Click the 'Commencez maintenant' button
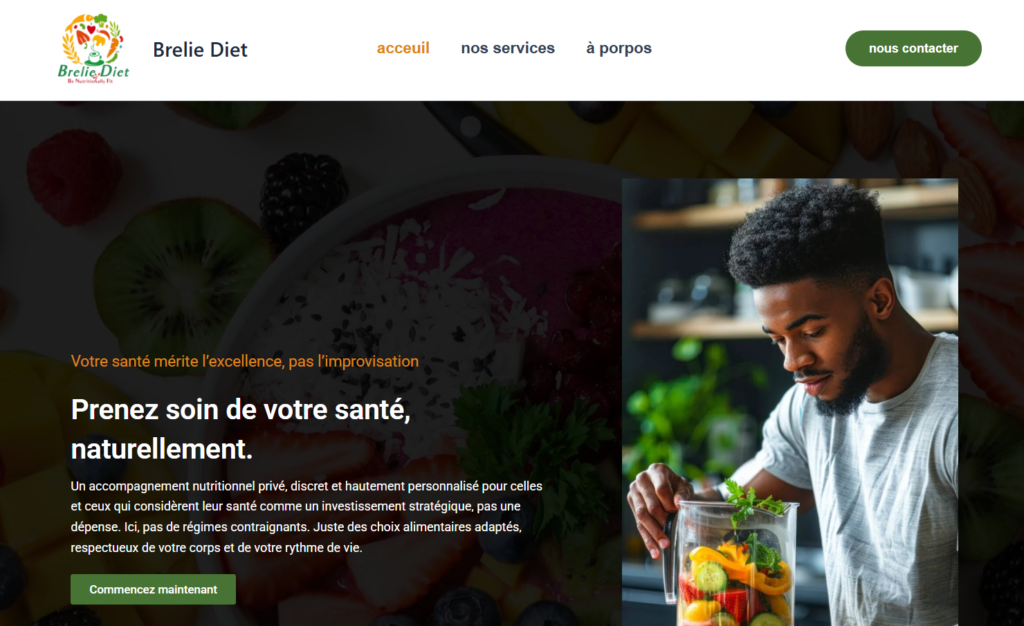 [153, 589]
